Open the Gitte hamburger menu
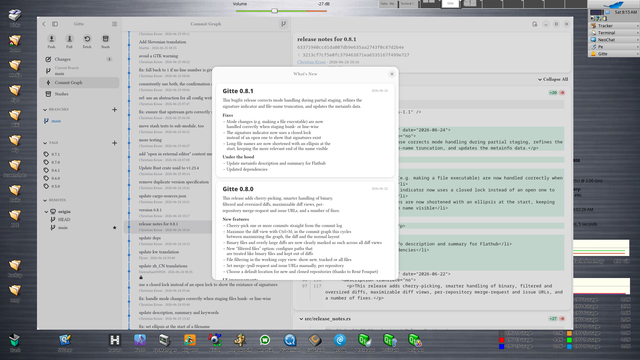This screenshot has width=640, height=360. 115,24
